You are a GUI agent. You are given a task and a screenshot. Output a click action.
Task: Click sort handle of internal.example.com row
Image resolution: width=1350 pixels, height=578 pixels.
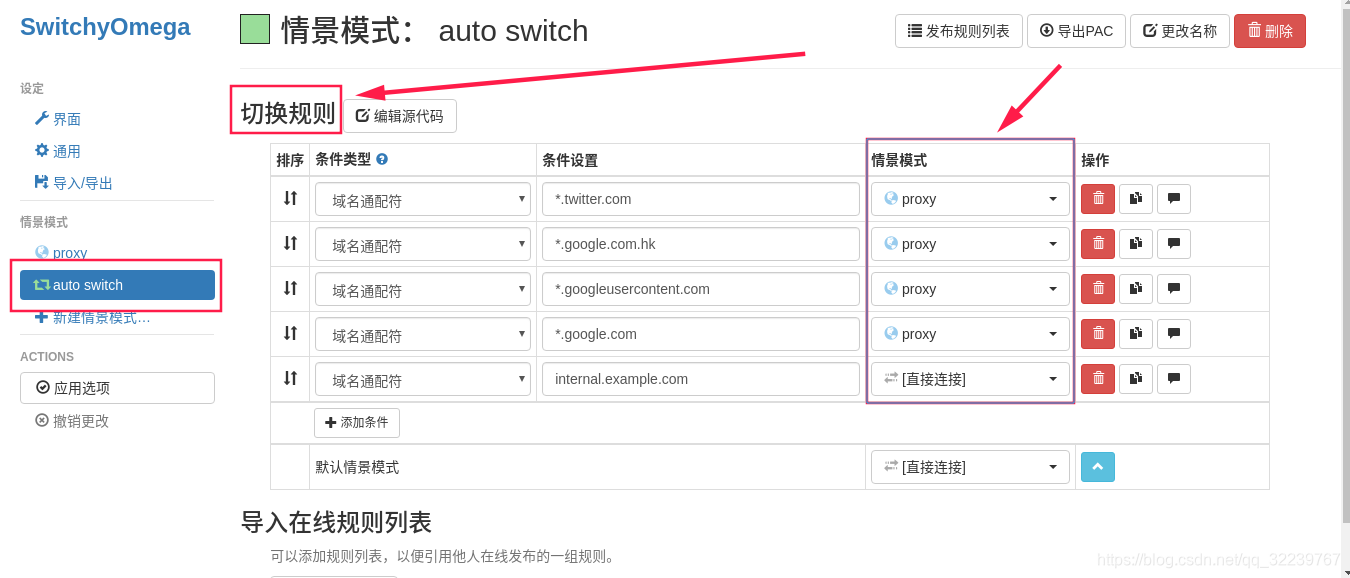(x=290, y=378)
